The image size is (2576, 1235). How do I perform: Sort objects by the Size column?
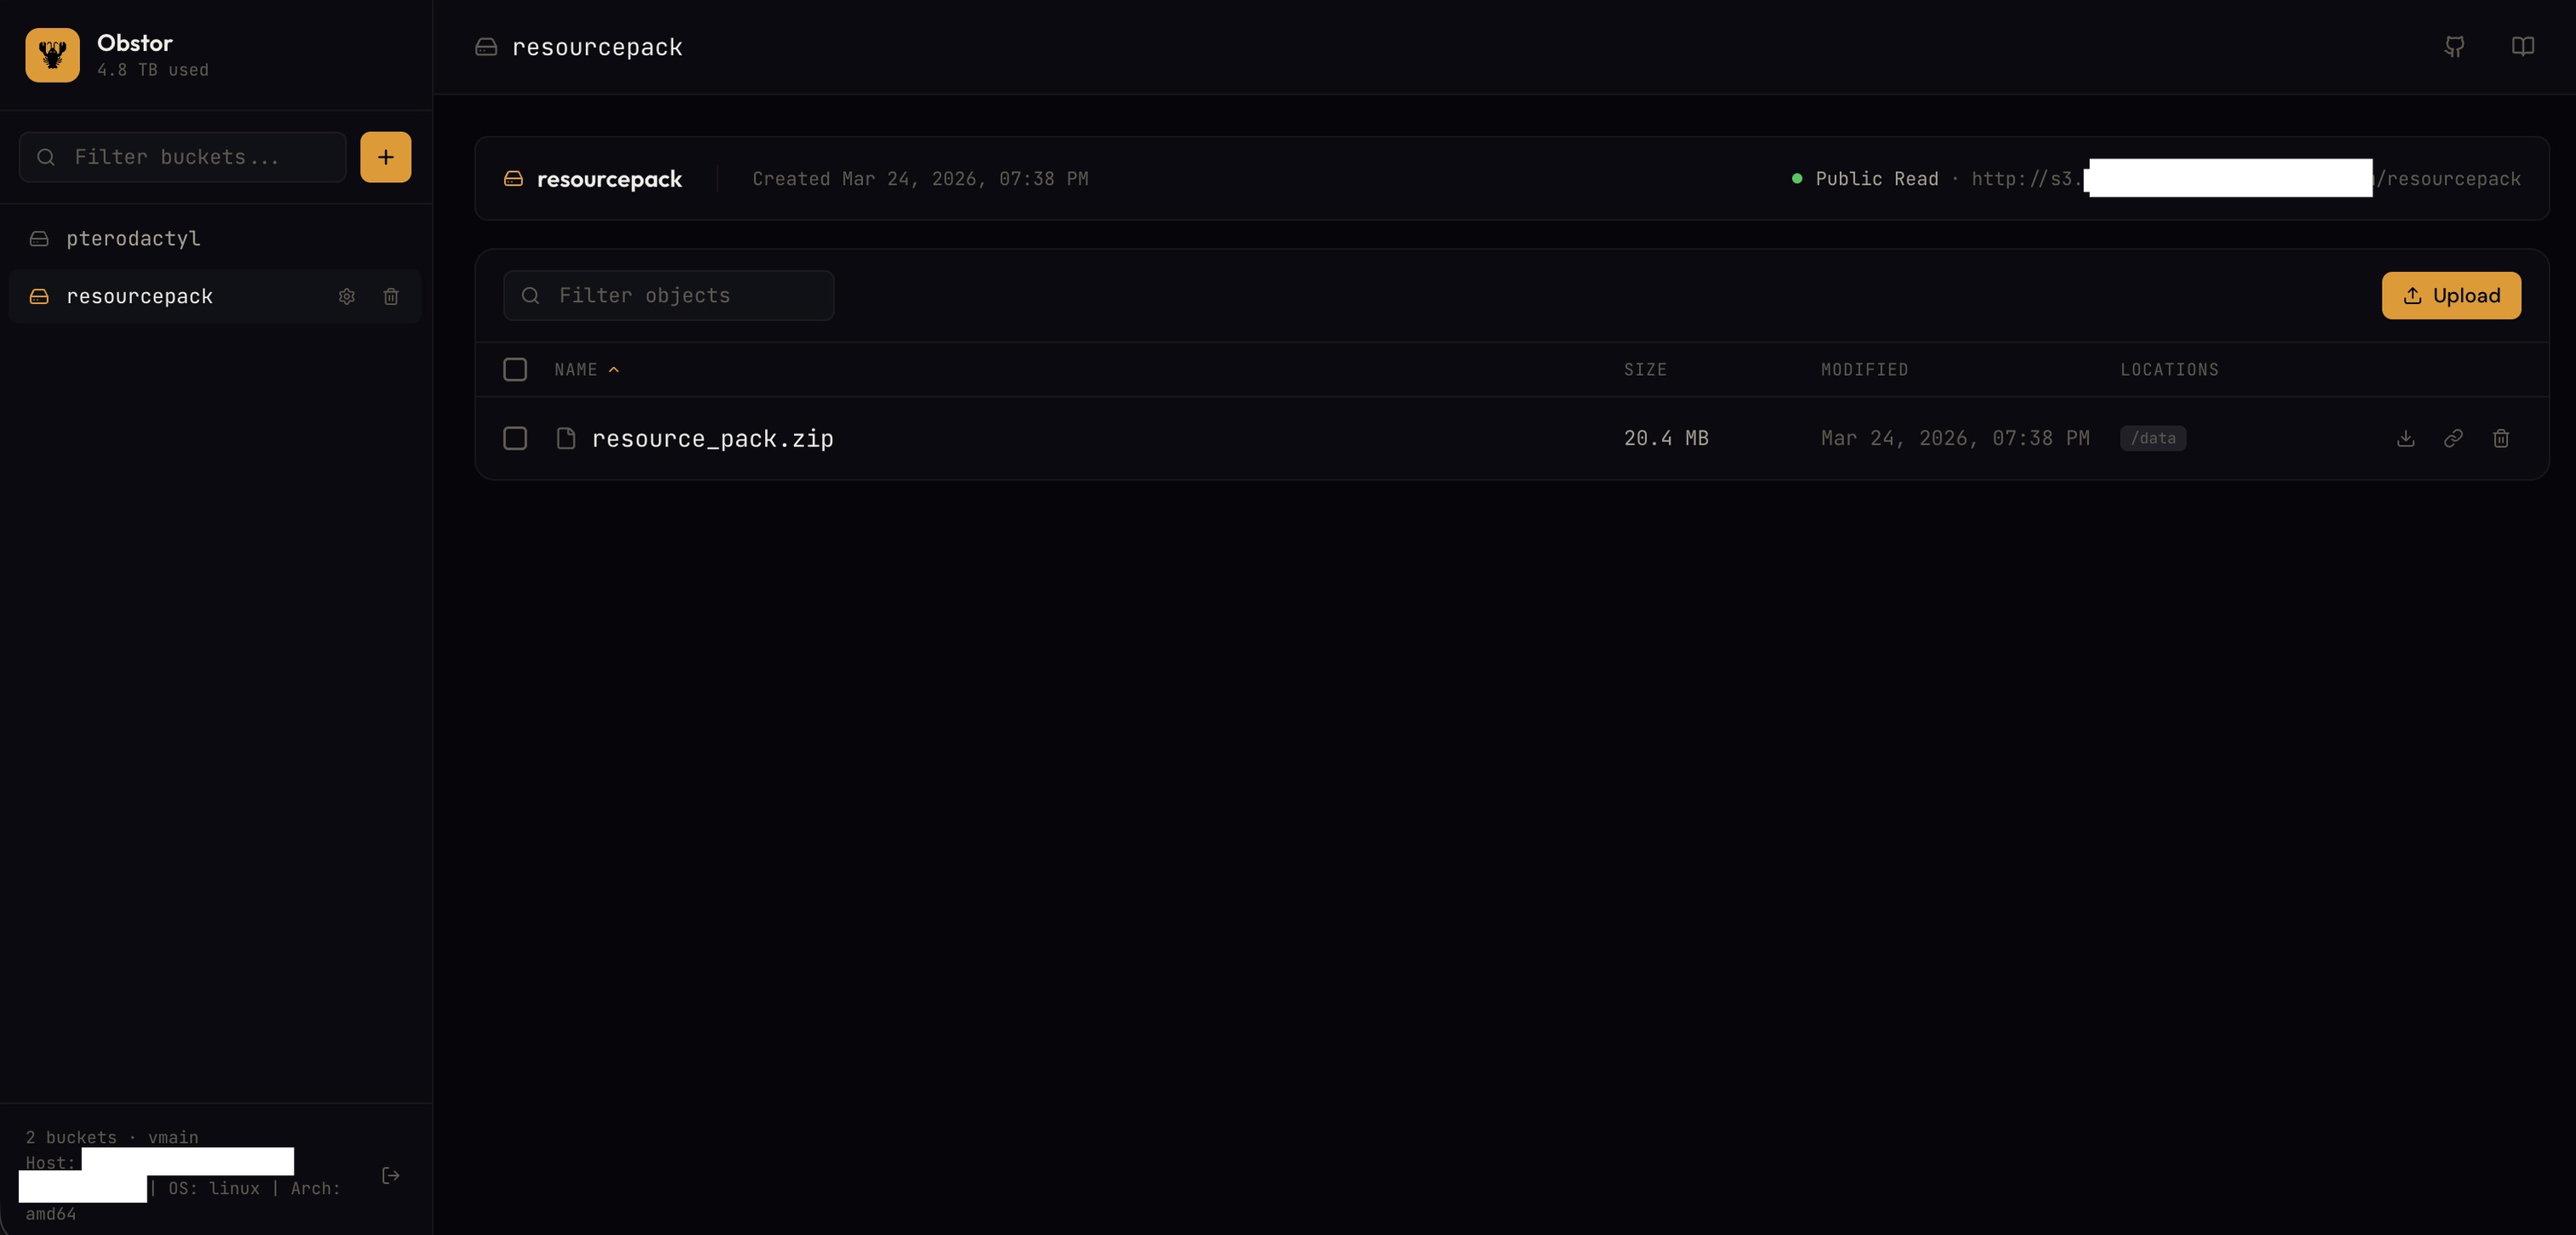[x=1645, y=370]
